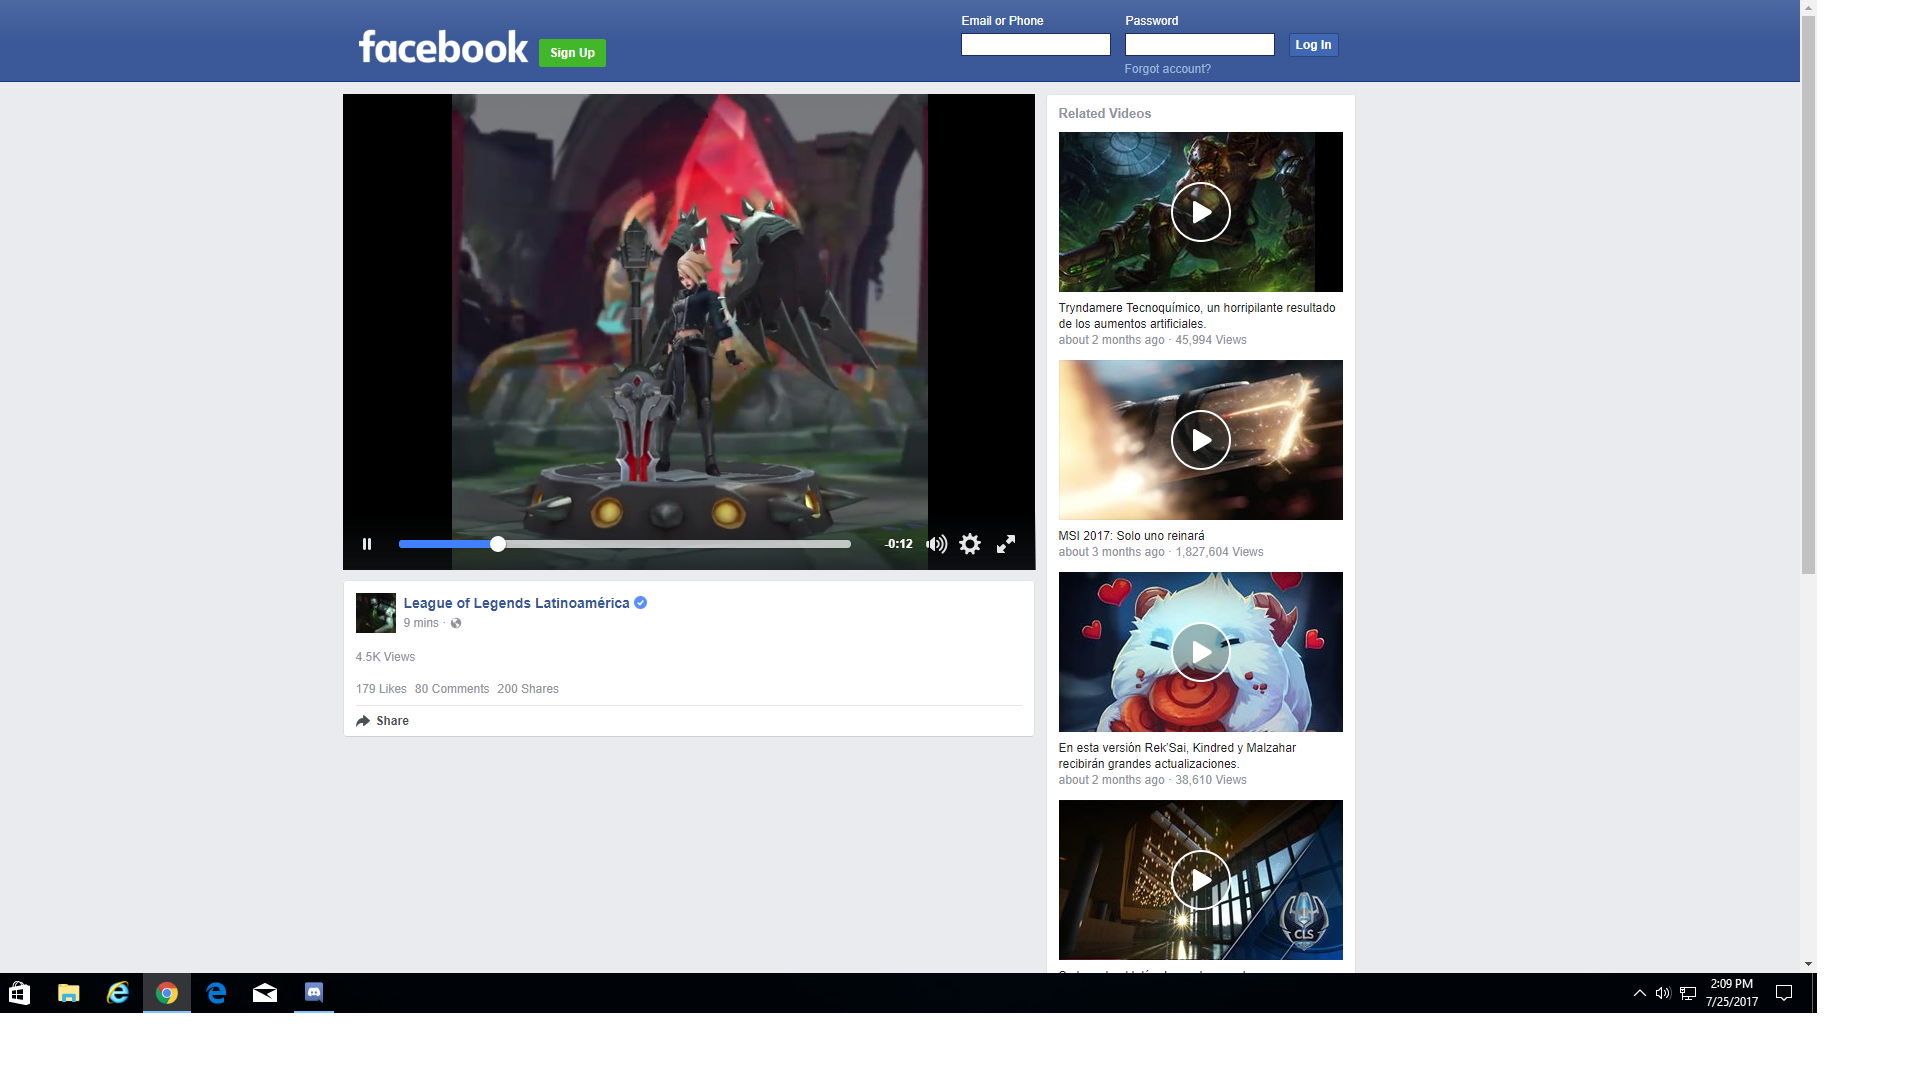Click the video remaining time -0:12
Viewport: 1920px width, 1080px height.
click(899, 544)
